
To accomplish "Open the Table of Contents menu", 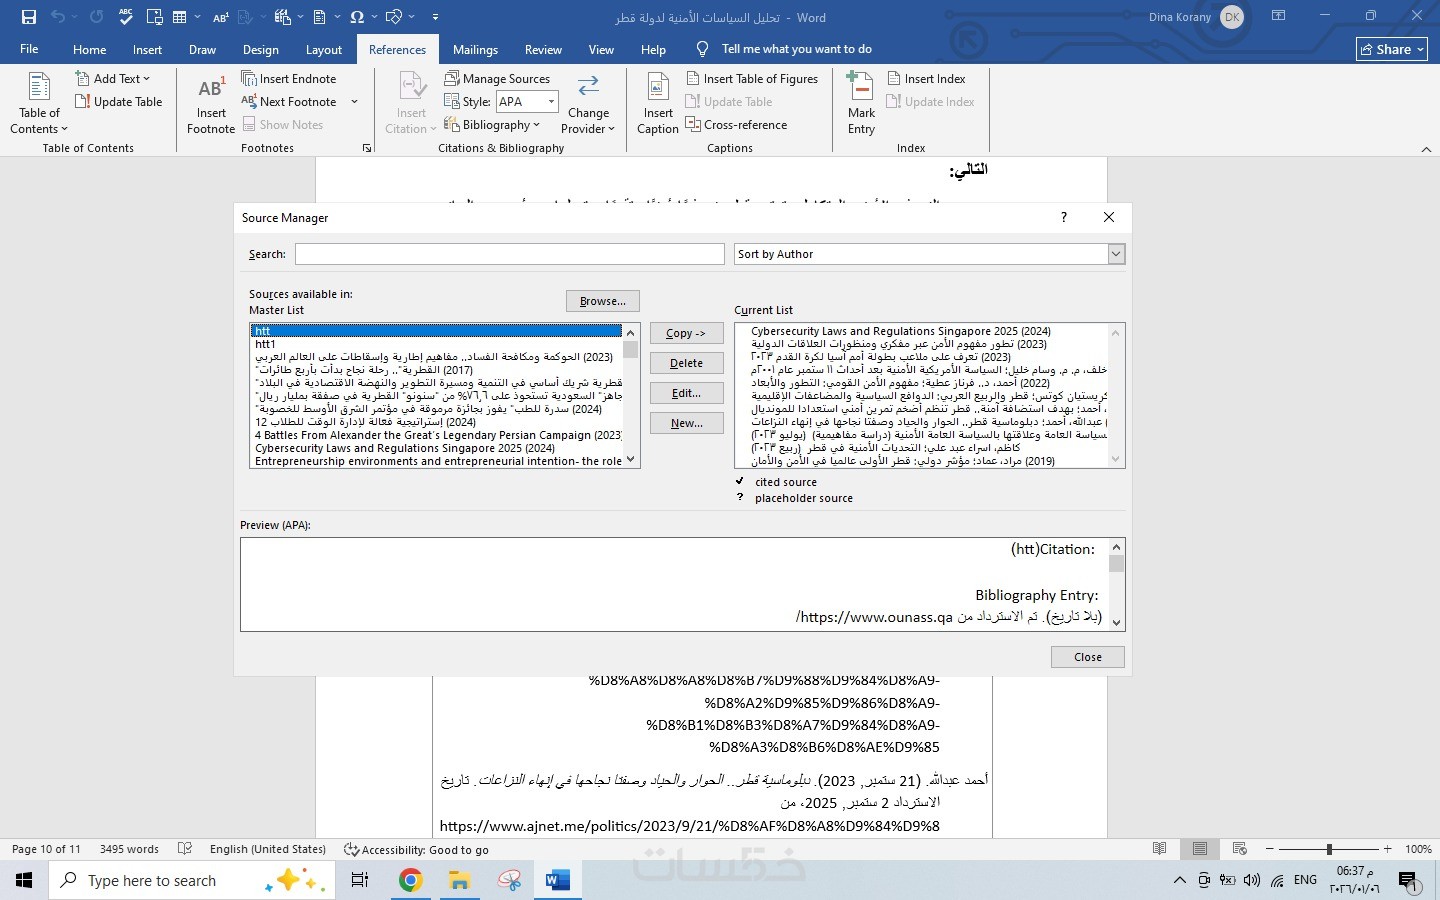I will [39, 103].
